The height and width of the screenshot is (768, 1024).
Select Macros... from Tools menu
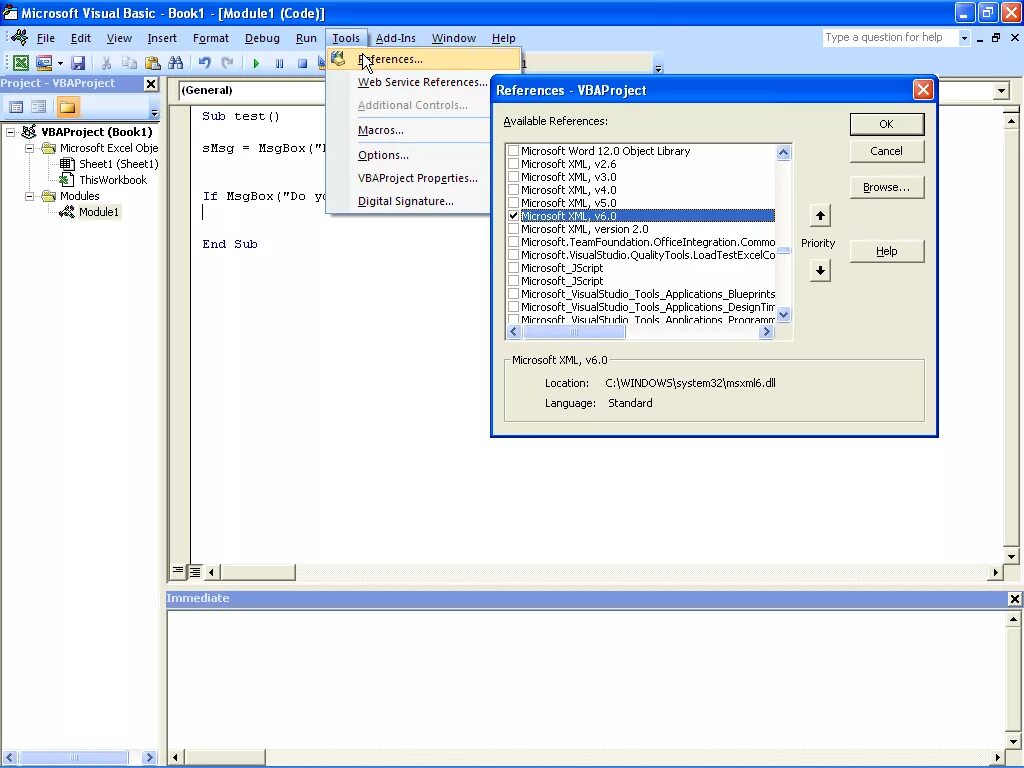[x=381, y=131]
